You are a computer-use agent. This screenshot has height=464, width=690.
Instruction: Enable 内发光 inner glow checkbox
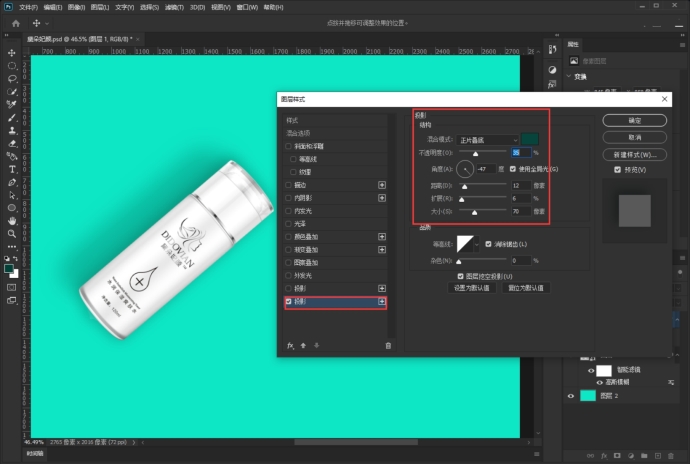[289, 211]
